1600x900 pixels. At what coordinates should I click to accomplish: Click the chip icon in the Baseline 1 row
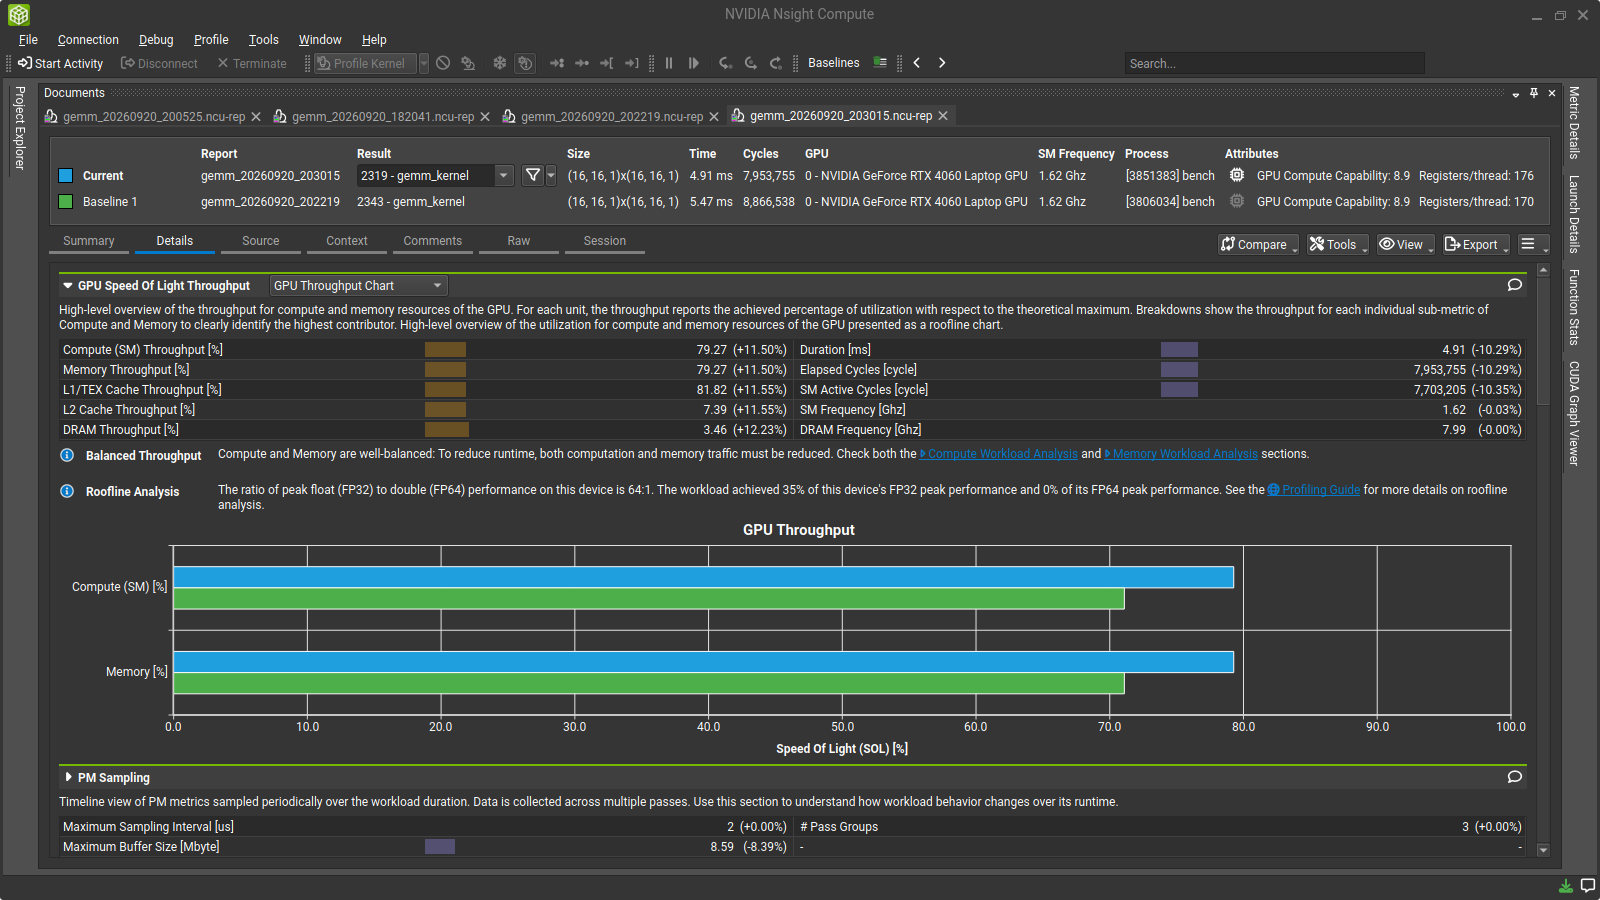1237,201
